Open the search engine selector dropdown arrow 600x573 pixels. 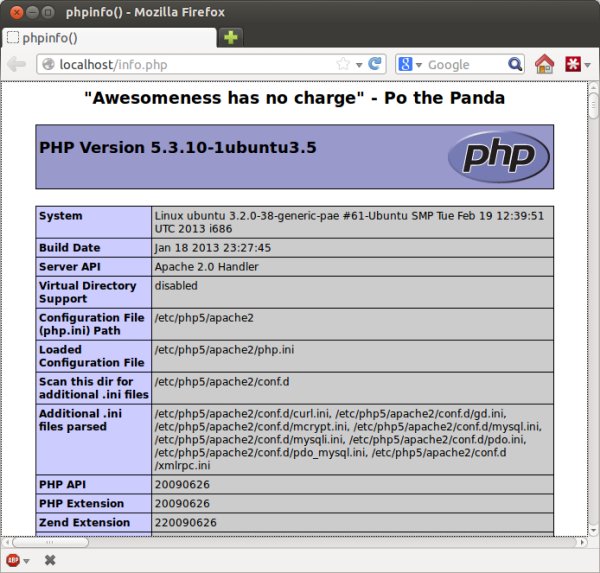419,65
